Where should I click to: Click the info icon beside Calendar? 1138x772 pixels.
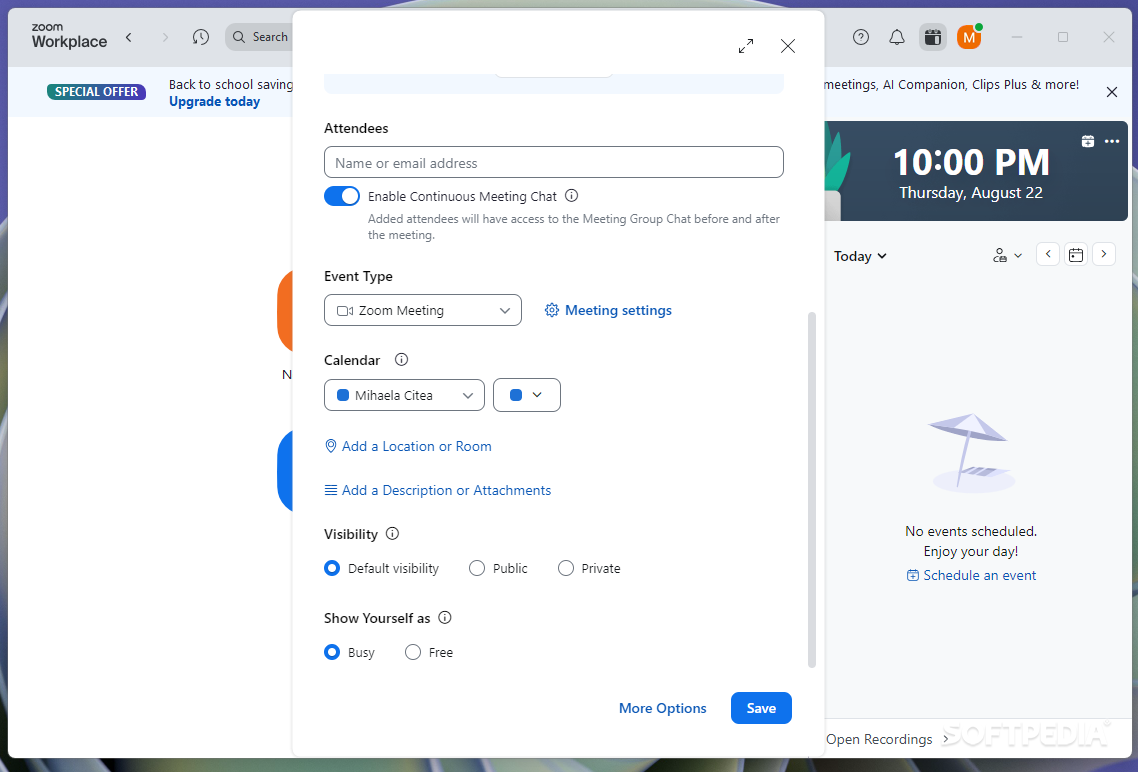pyautogui.click(x=401, y=359)
